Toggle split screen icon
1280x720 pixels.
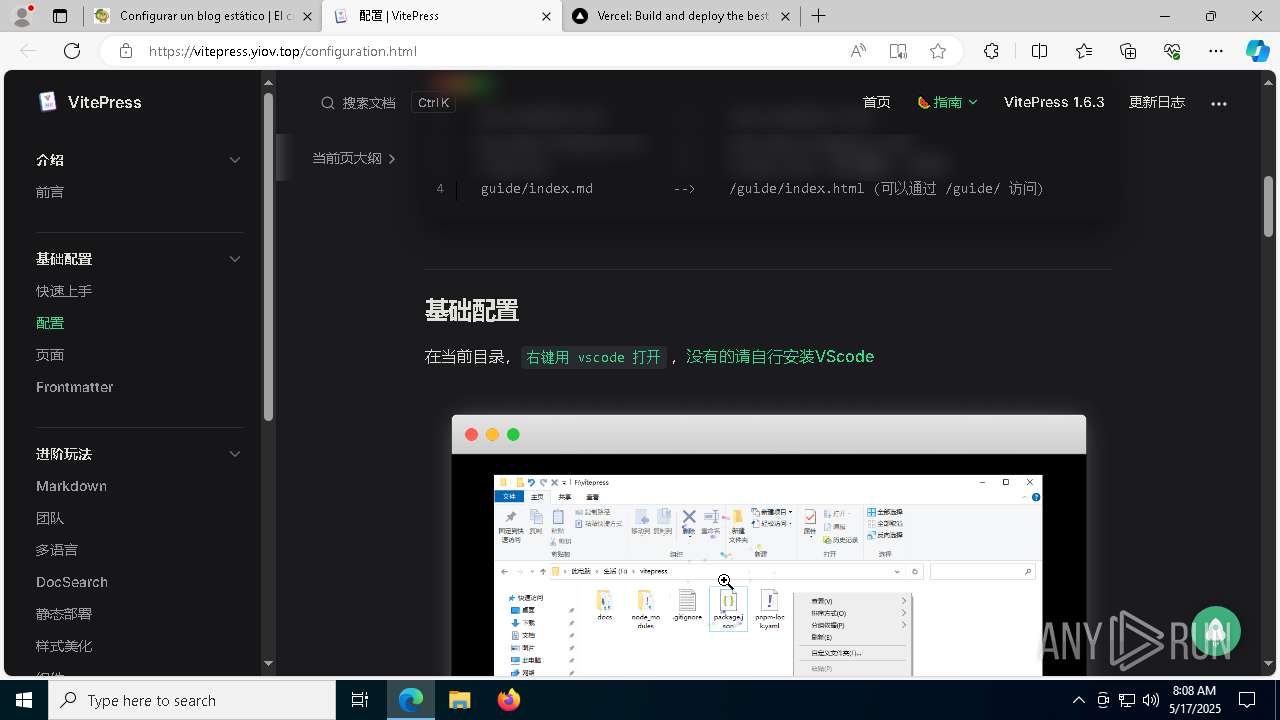pyautogui.click(x=1039, y=51)
